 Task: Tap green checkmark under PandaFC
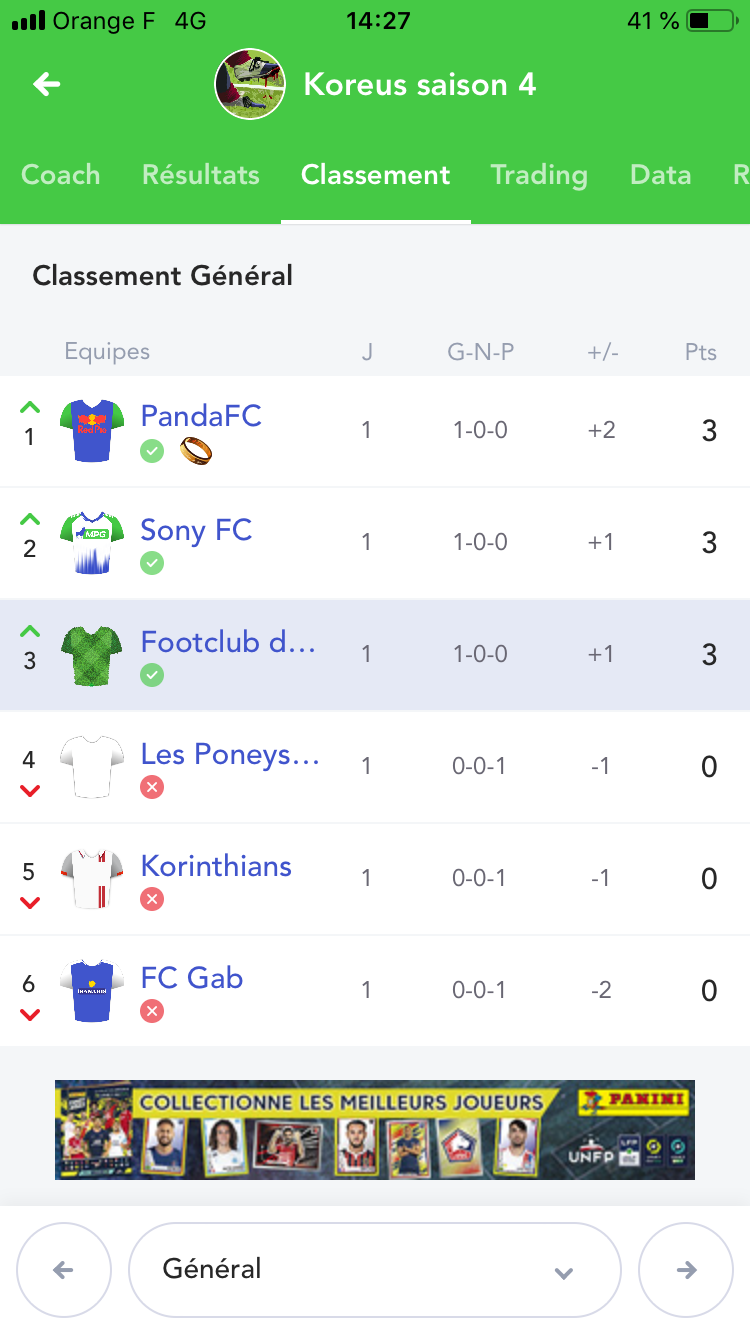pyautogui.click(x=152, y=452)
